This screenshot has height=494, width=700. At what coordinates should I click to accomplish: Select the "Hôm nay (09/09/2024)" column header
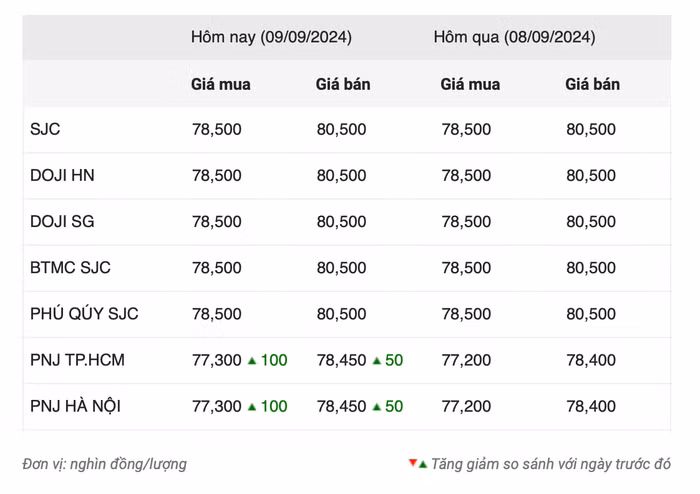tap(271, 38)
